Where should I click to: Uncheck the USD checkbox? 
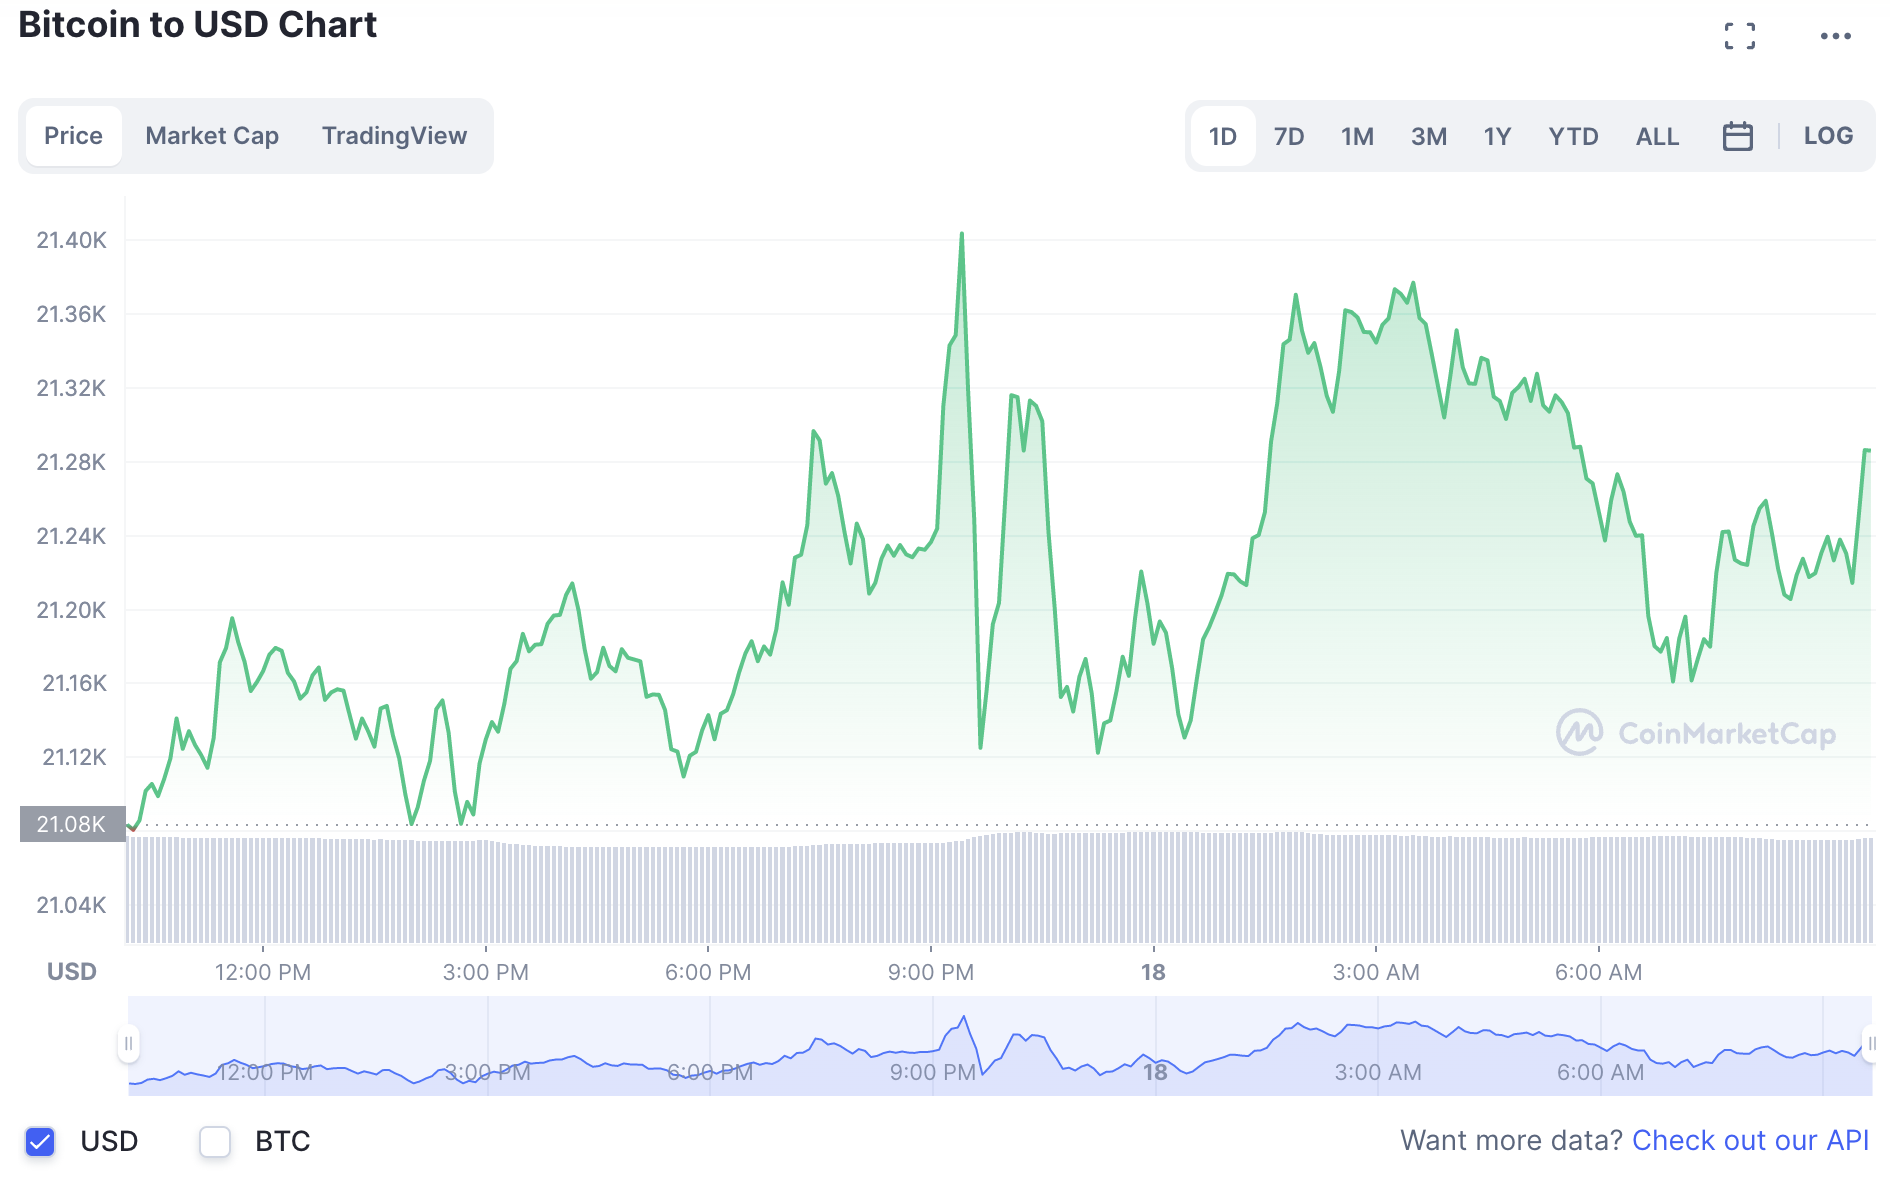pyautogui.click(x=40, y=1141)
